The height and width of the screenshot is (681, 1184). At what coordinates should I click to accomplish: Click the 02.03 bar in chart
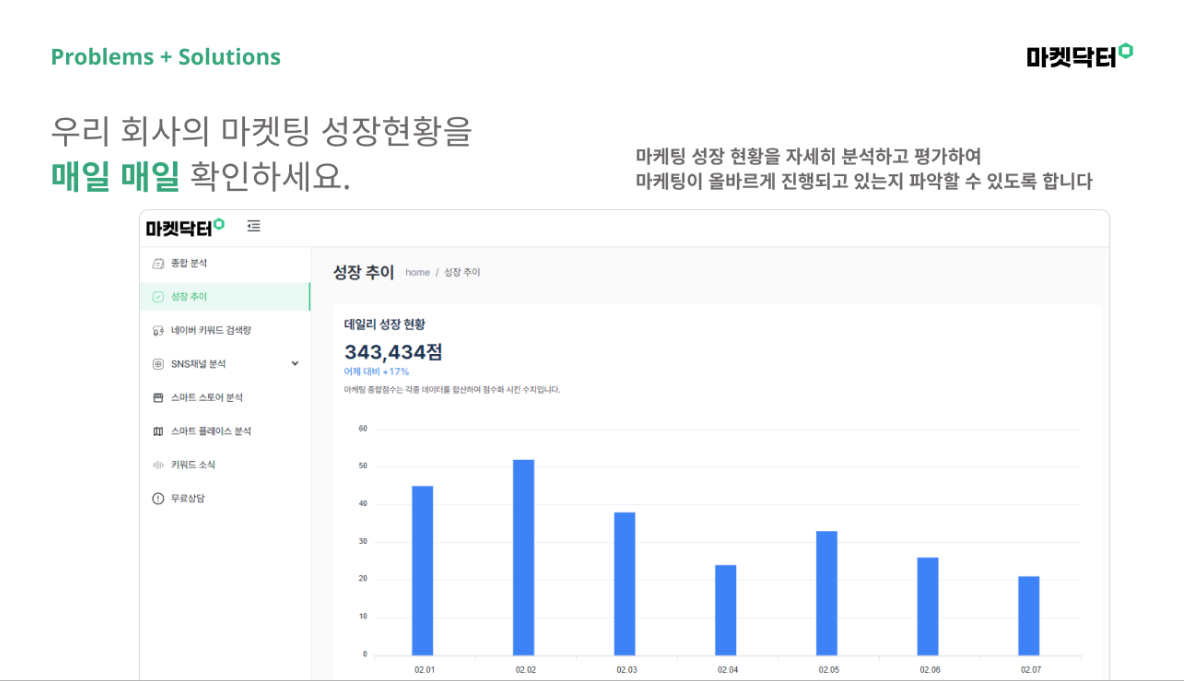coord(624,584)
